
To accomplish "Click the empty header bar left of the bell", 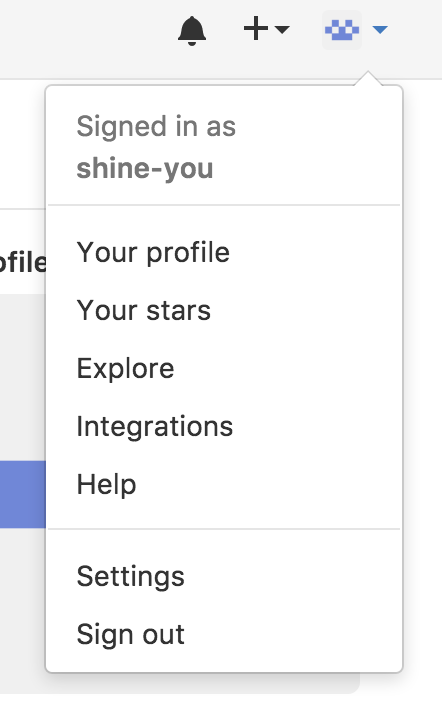I will [86, 39].
